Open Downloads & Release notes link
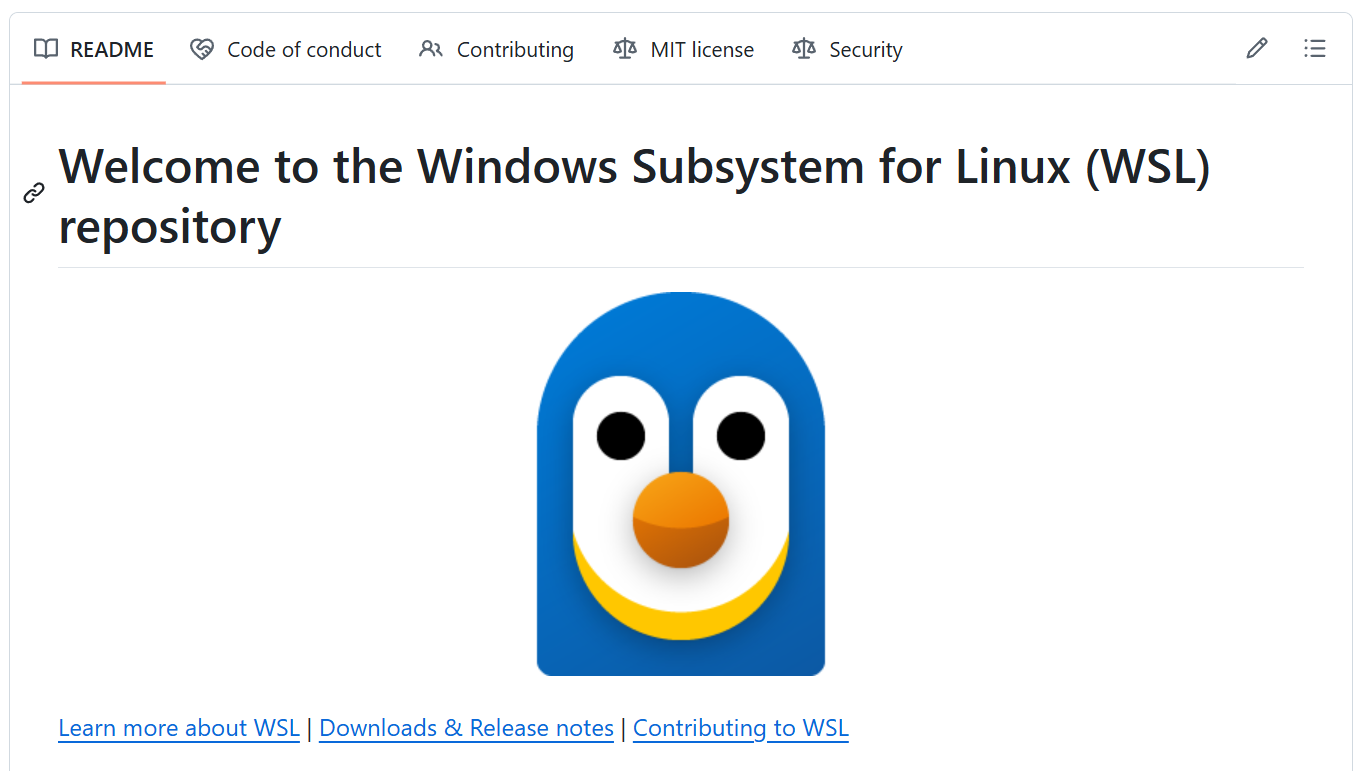Image resolution: width=1365 pixels, height=771 pixels. tap(466, 728)
